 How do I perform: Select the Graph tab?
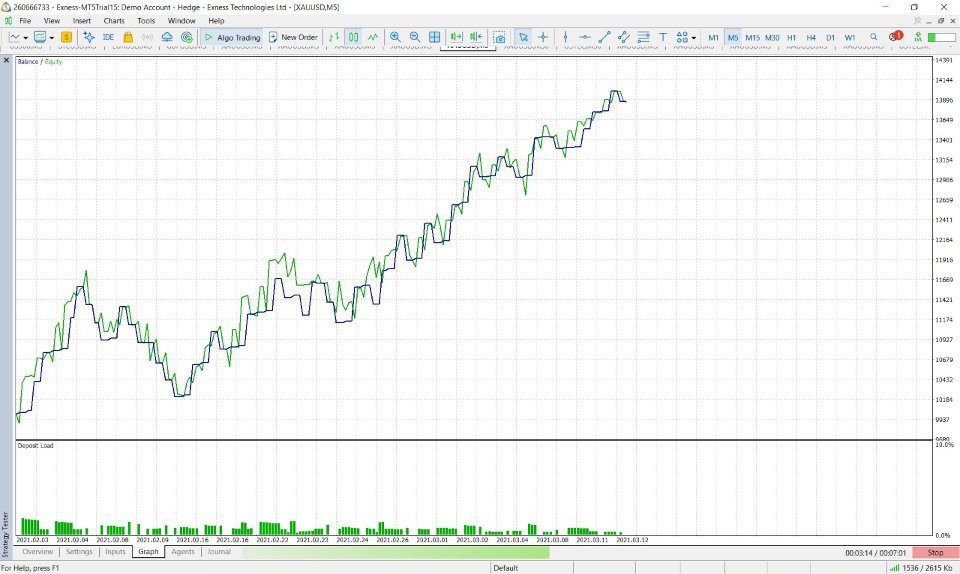pyautogui.click(x=148, y=552)
